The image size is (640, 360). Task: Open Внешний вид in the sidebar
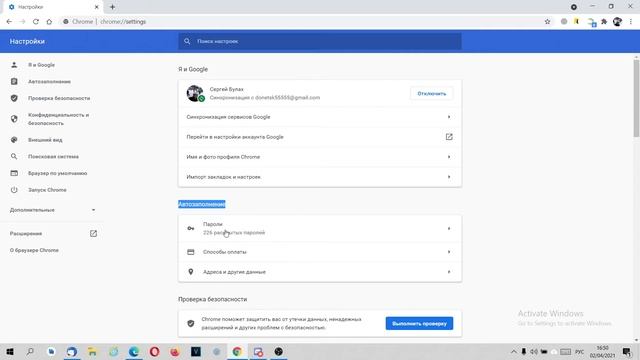tap(45, 140)
